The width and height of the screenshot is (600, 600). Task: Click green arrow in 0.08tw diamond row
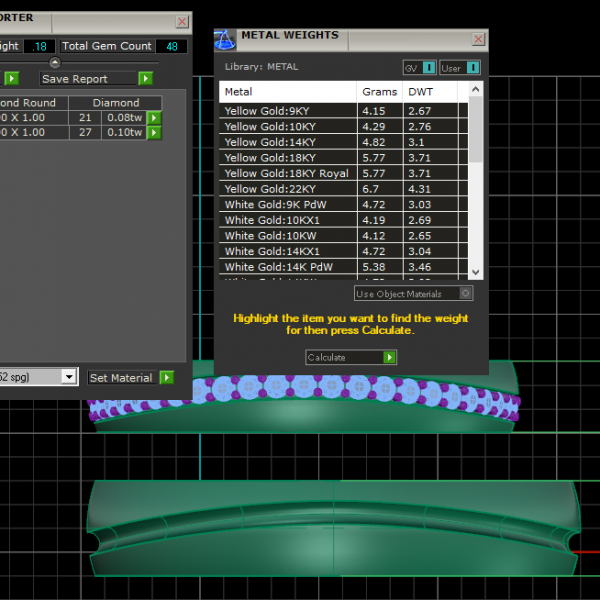coord(154,118)
